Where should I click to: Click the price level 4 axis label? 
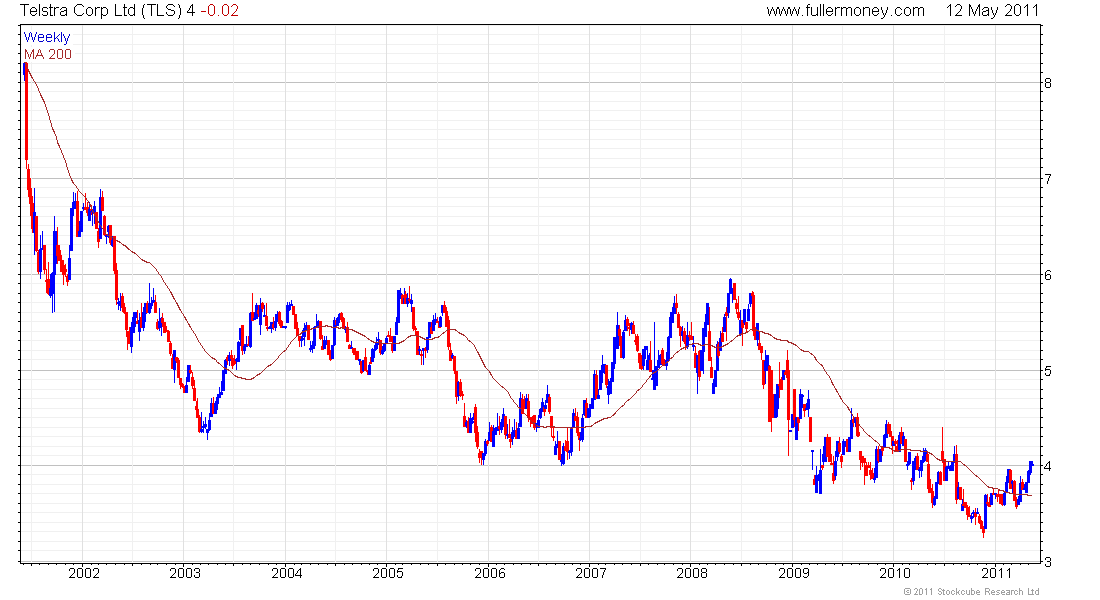coord(1048,466)
